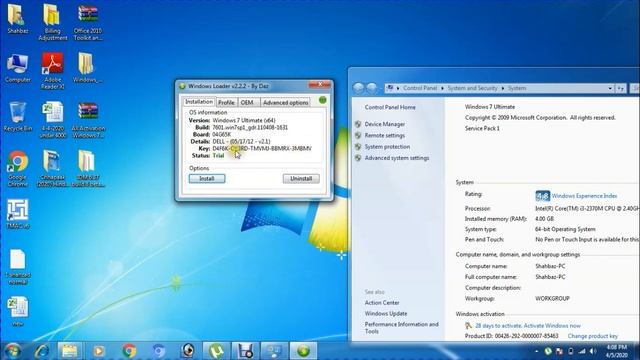Close the Windows Loader window
Image resolution: width=640 pixels, height=360 pixels.
(x=320, y=84)
